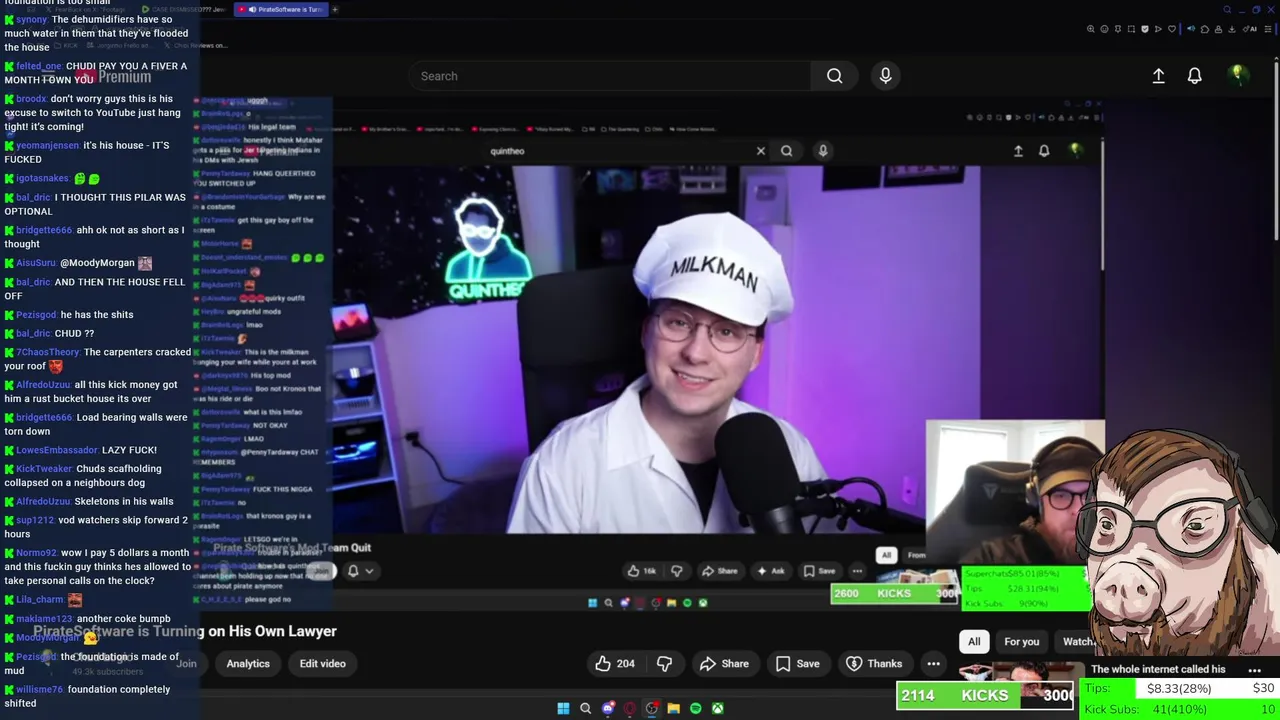The width and height of the screenshot is (1280, 720).
Task: Switch to the PirateSoftware is Turning browser tab
Action: [280, 9]
